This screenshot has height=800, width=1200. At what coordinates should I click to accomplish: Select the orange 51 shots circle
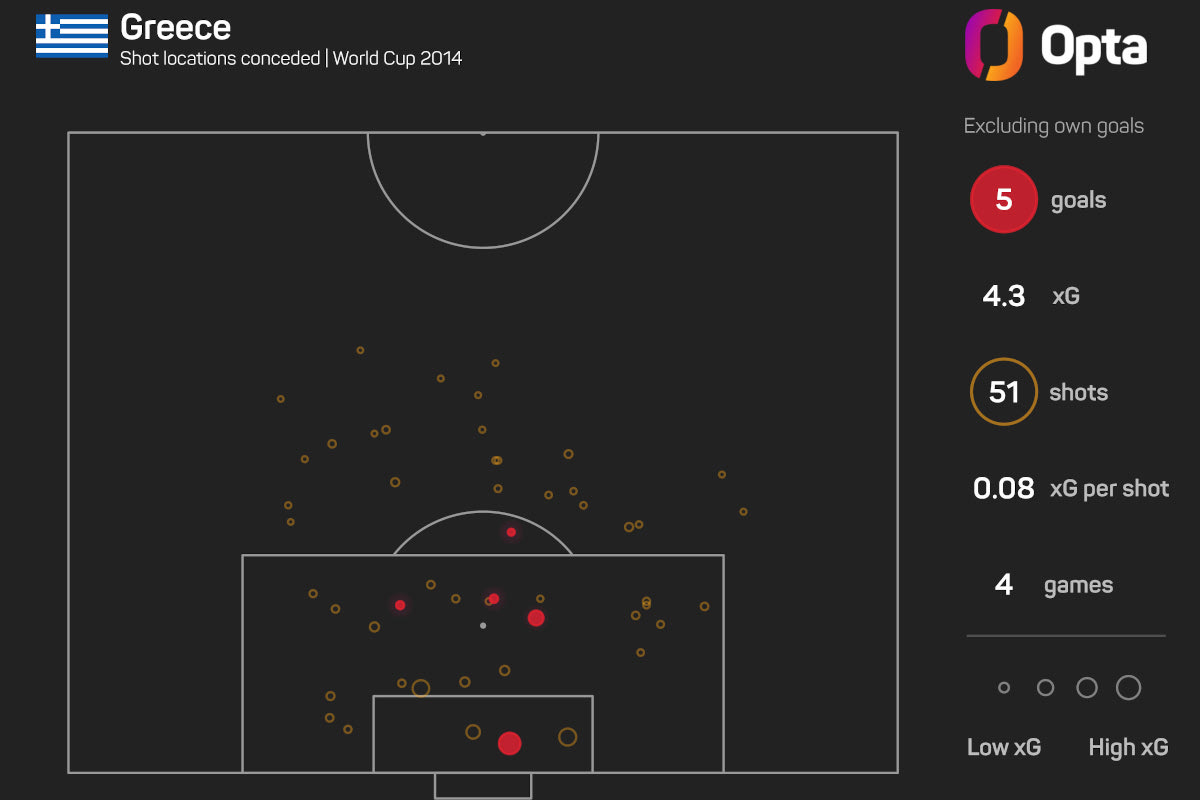[1003, 392]
